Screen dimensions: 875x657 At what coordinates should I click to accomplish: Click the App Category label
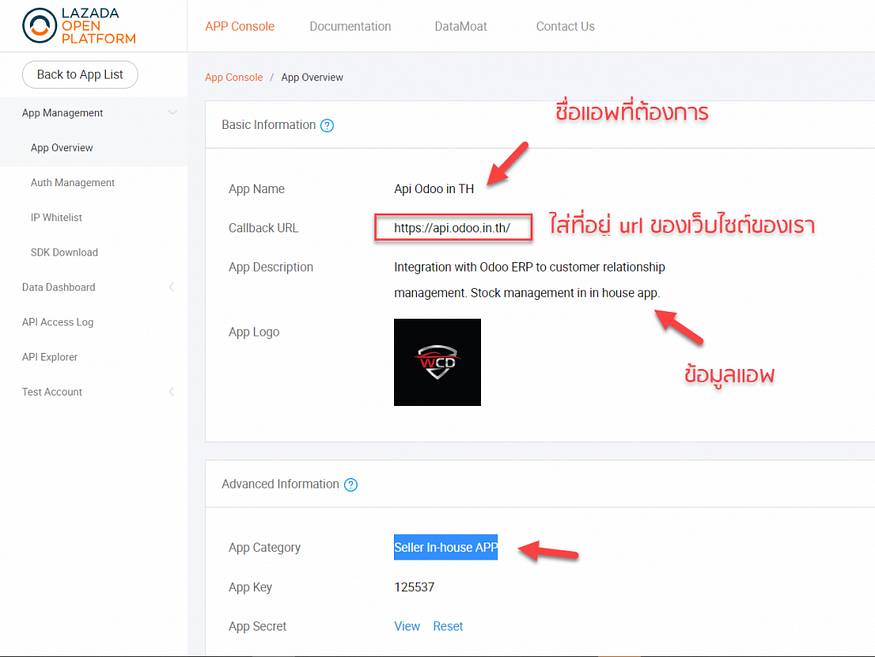[265, 548]
